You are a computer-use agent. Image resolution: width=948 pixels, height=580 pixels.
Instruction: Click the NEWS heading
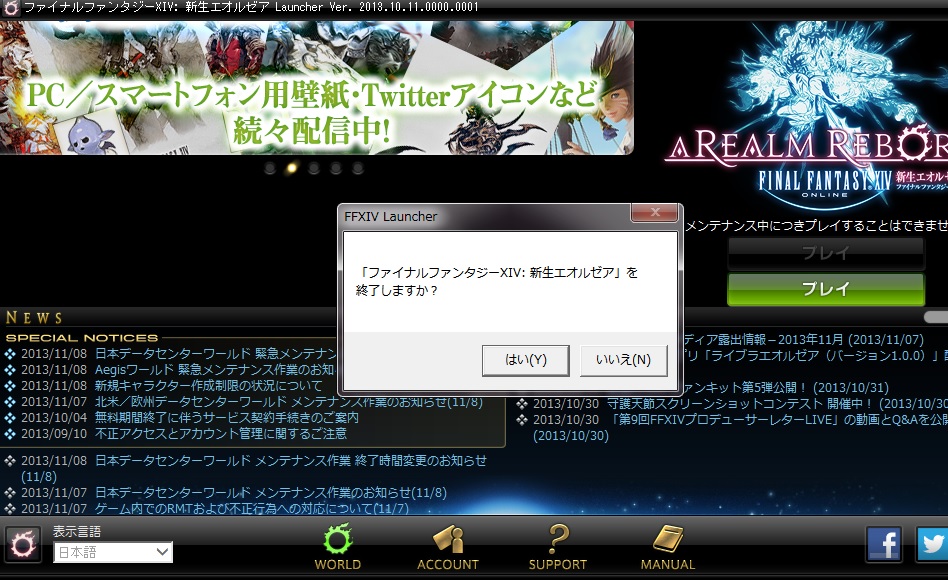coord(34,318)
